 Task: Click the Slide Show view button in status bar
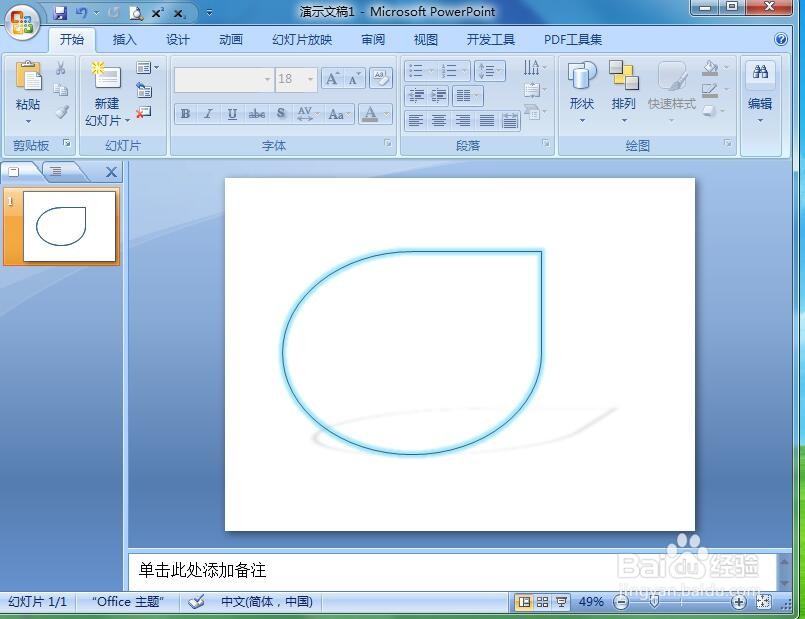coord(561,601)
